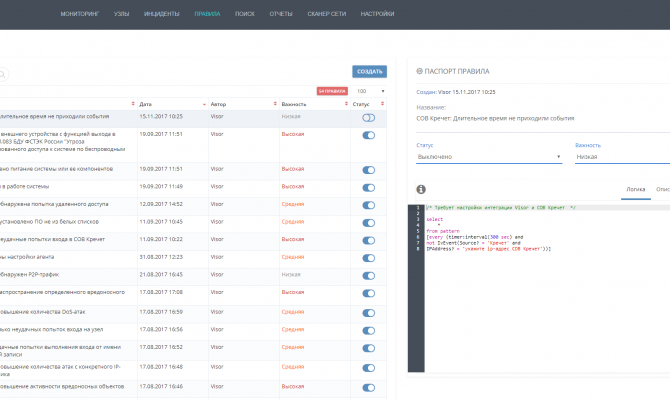Viewport: 670px width, 400px height.
Task: Open the page size dropdown showing 100
Action: click(x=368, y=91)
